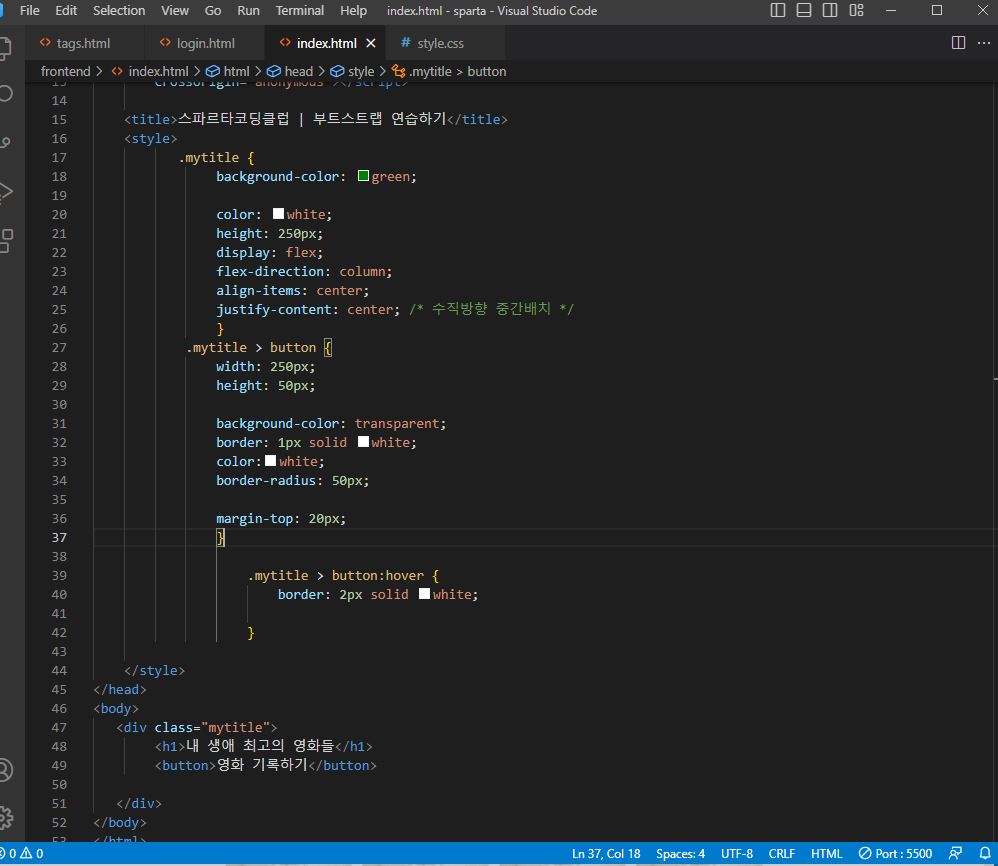The height and width of the screenshot is (866, 998).
Task: Open the feedback icon in status bar
Action: 955,854
